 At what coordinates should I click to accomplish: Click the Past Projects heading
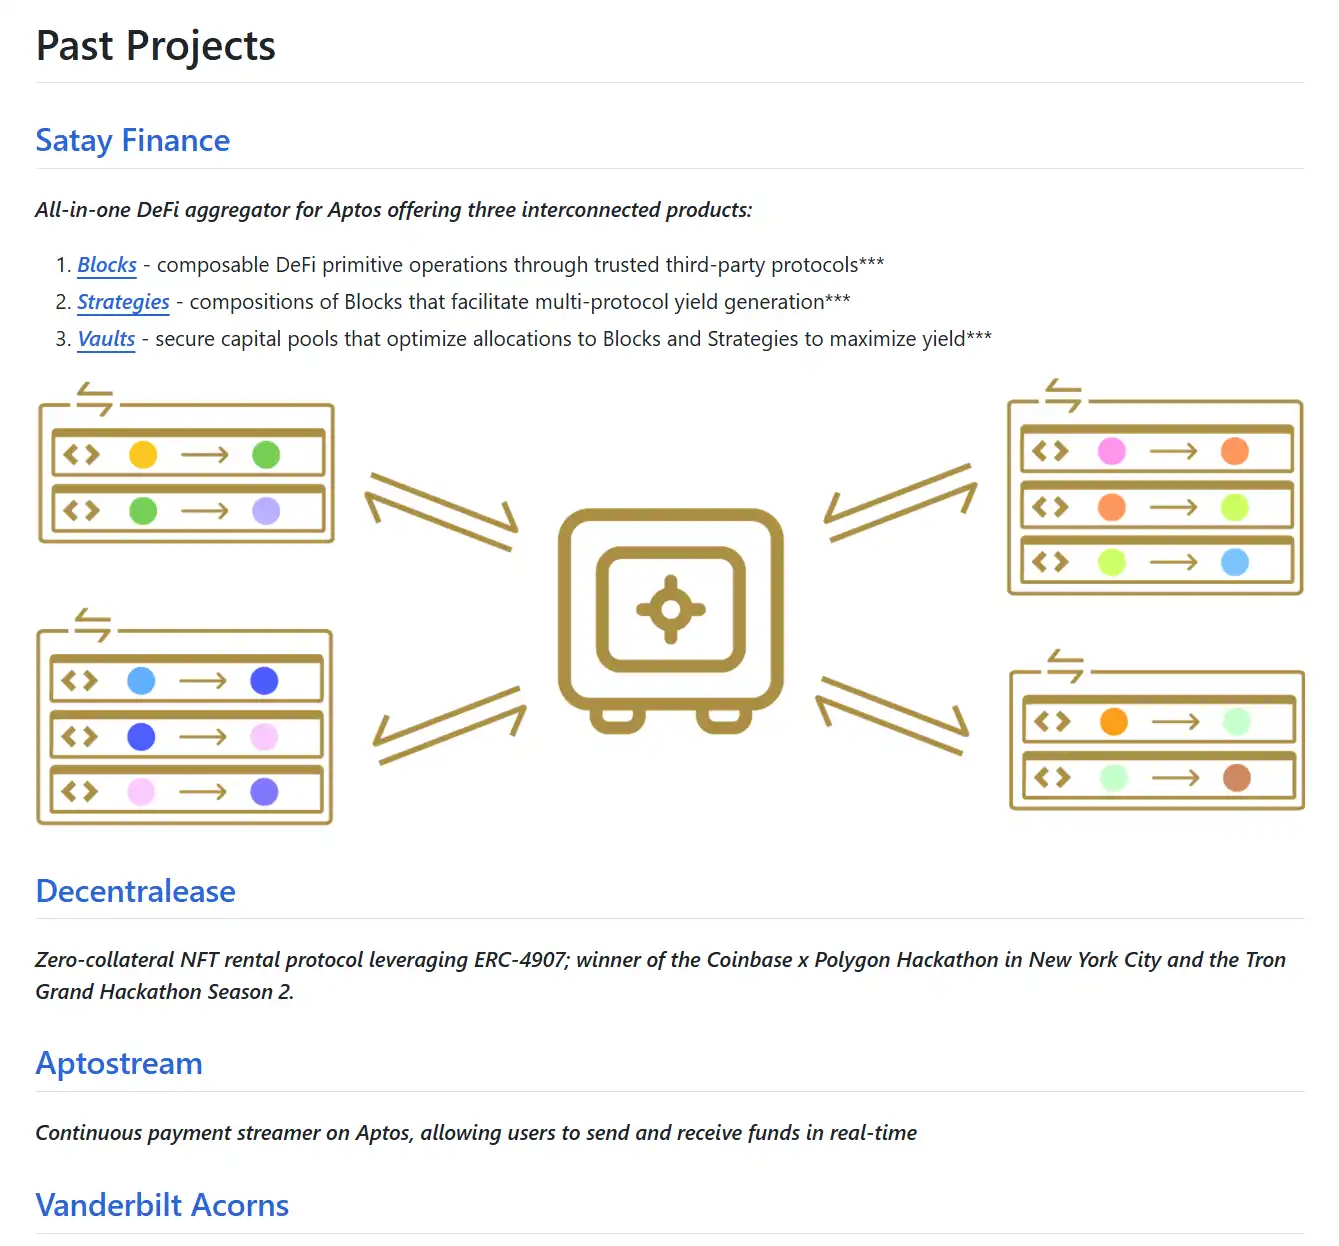coord(156,46)
